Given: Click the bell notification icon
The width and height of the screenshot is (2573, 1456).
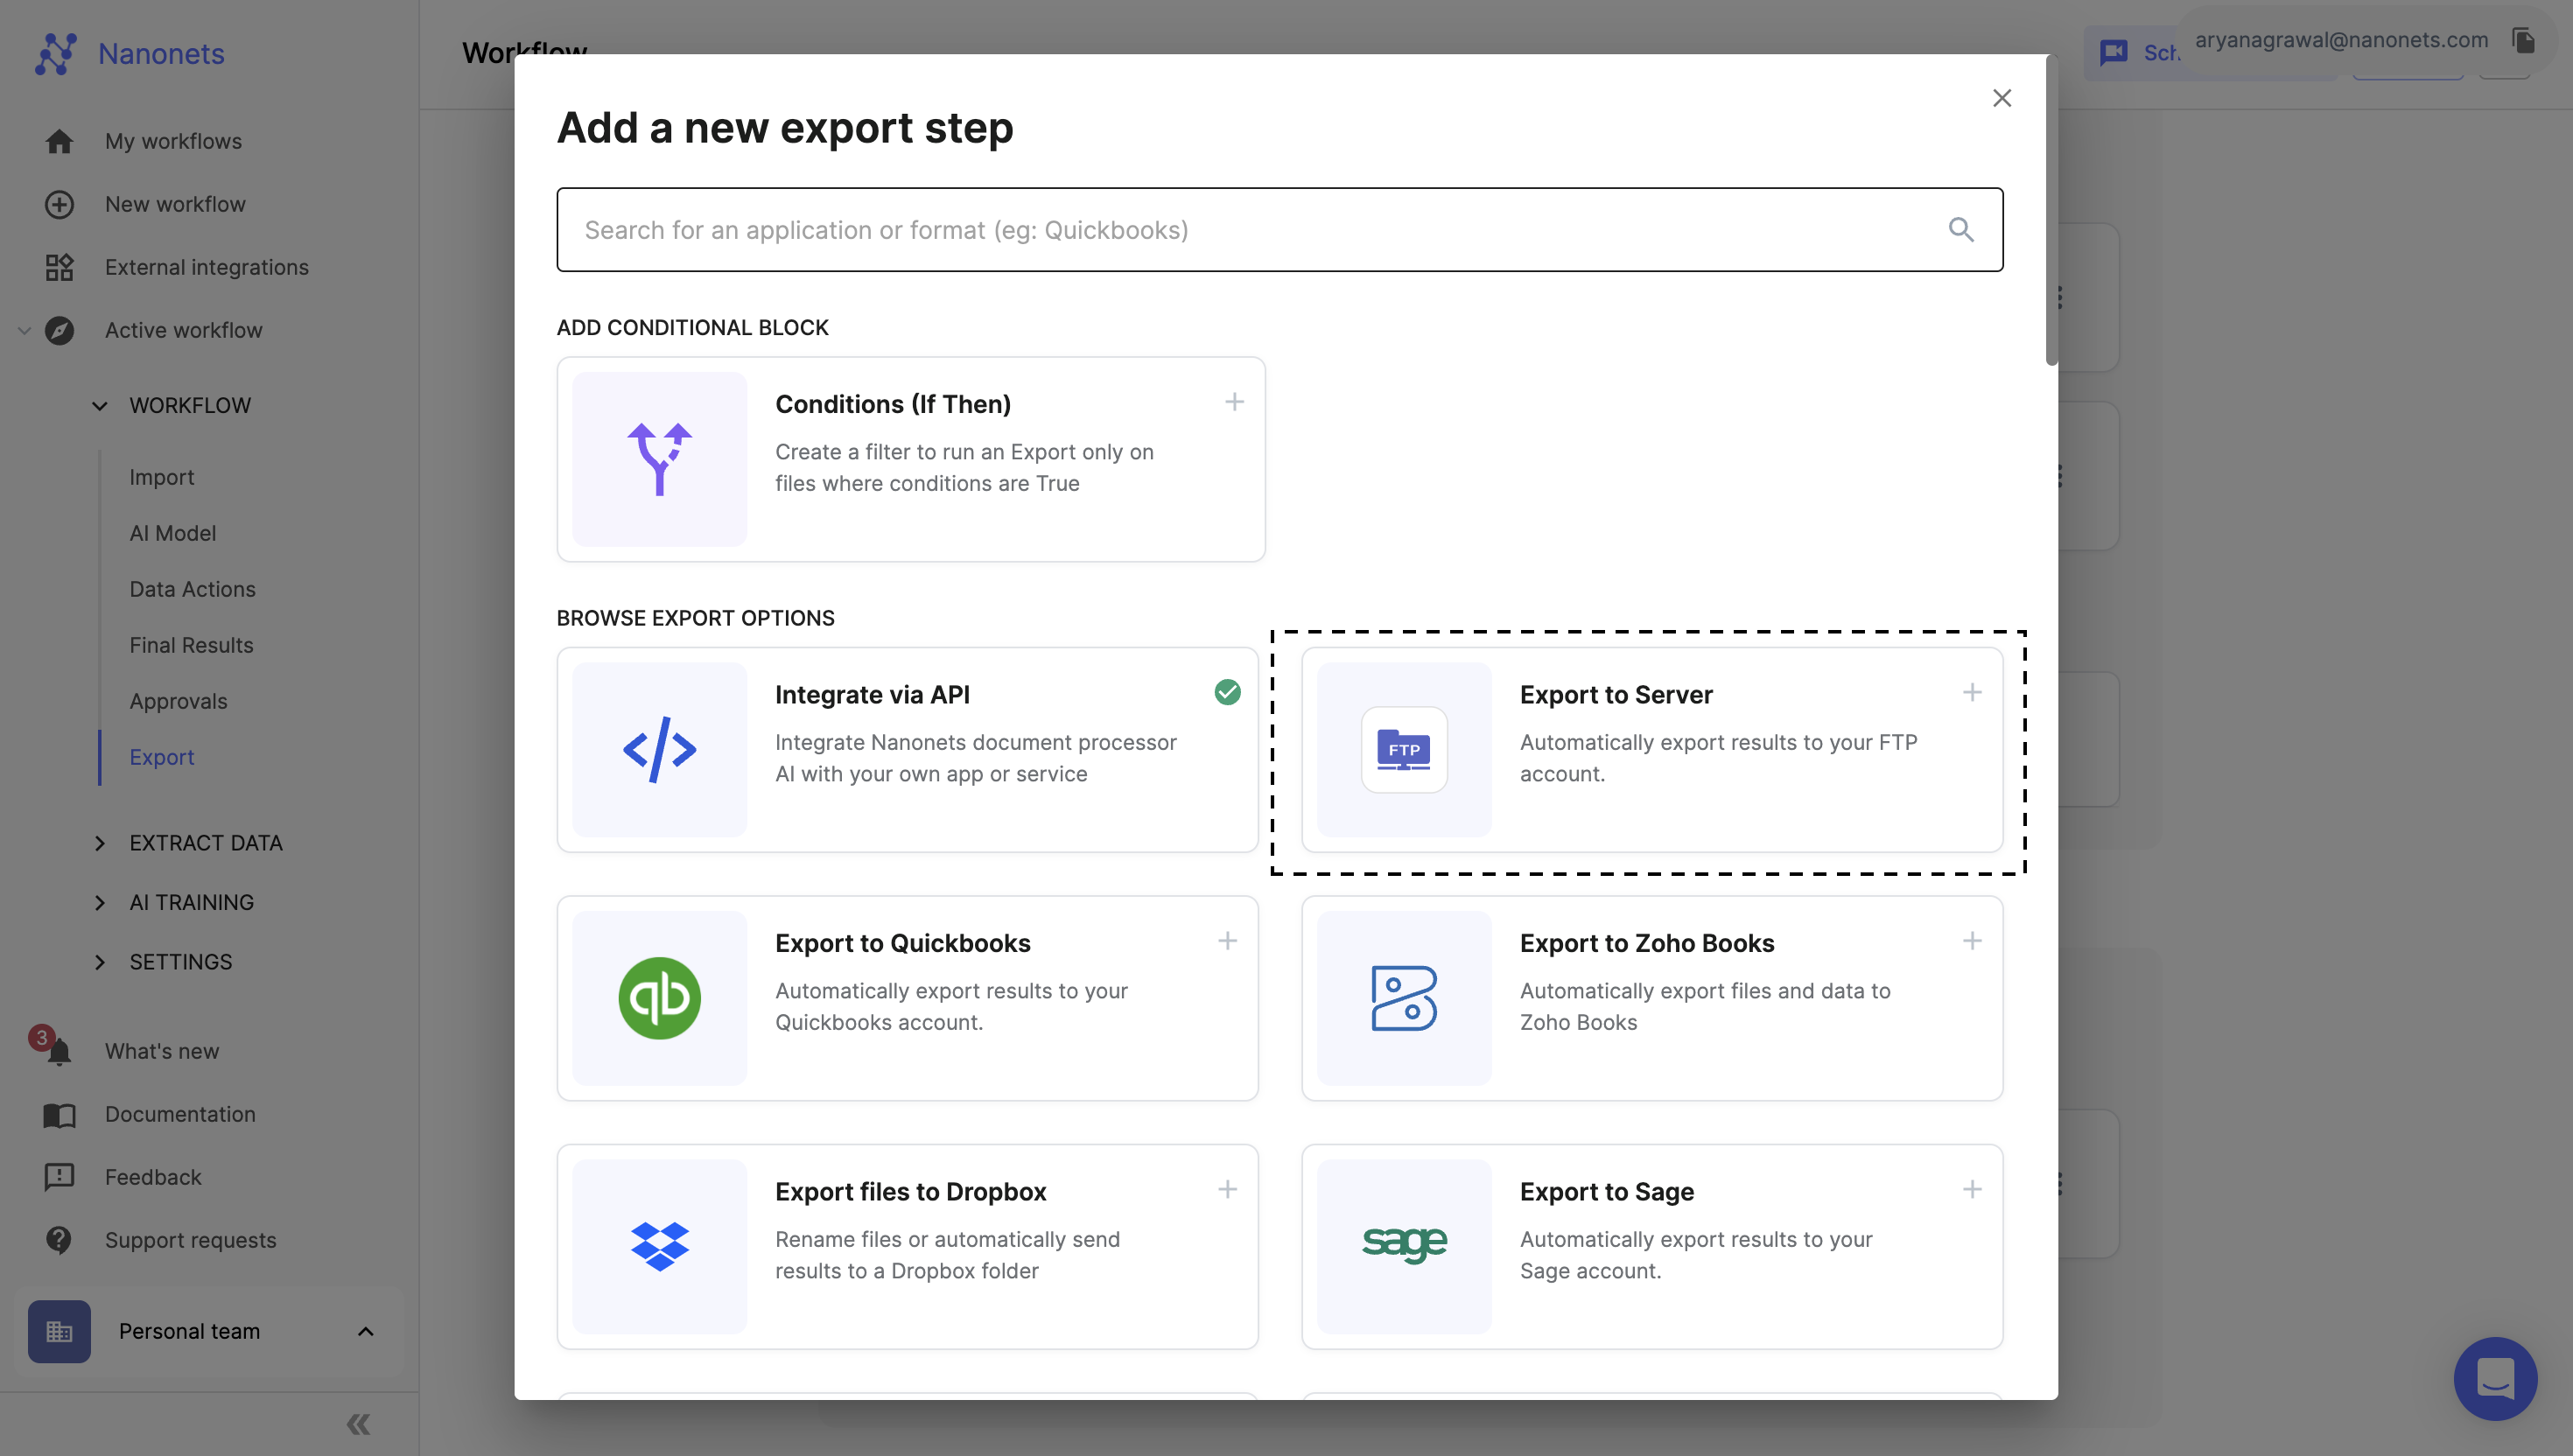Looking at the screenshot, I should click(59, 1052).
